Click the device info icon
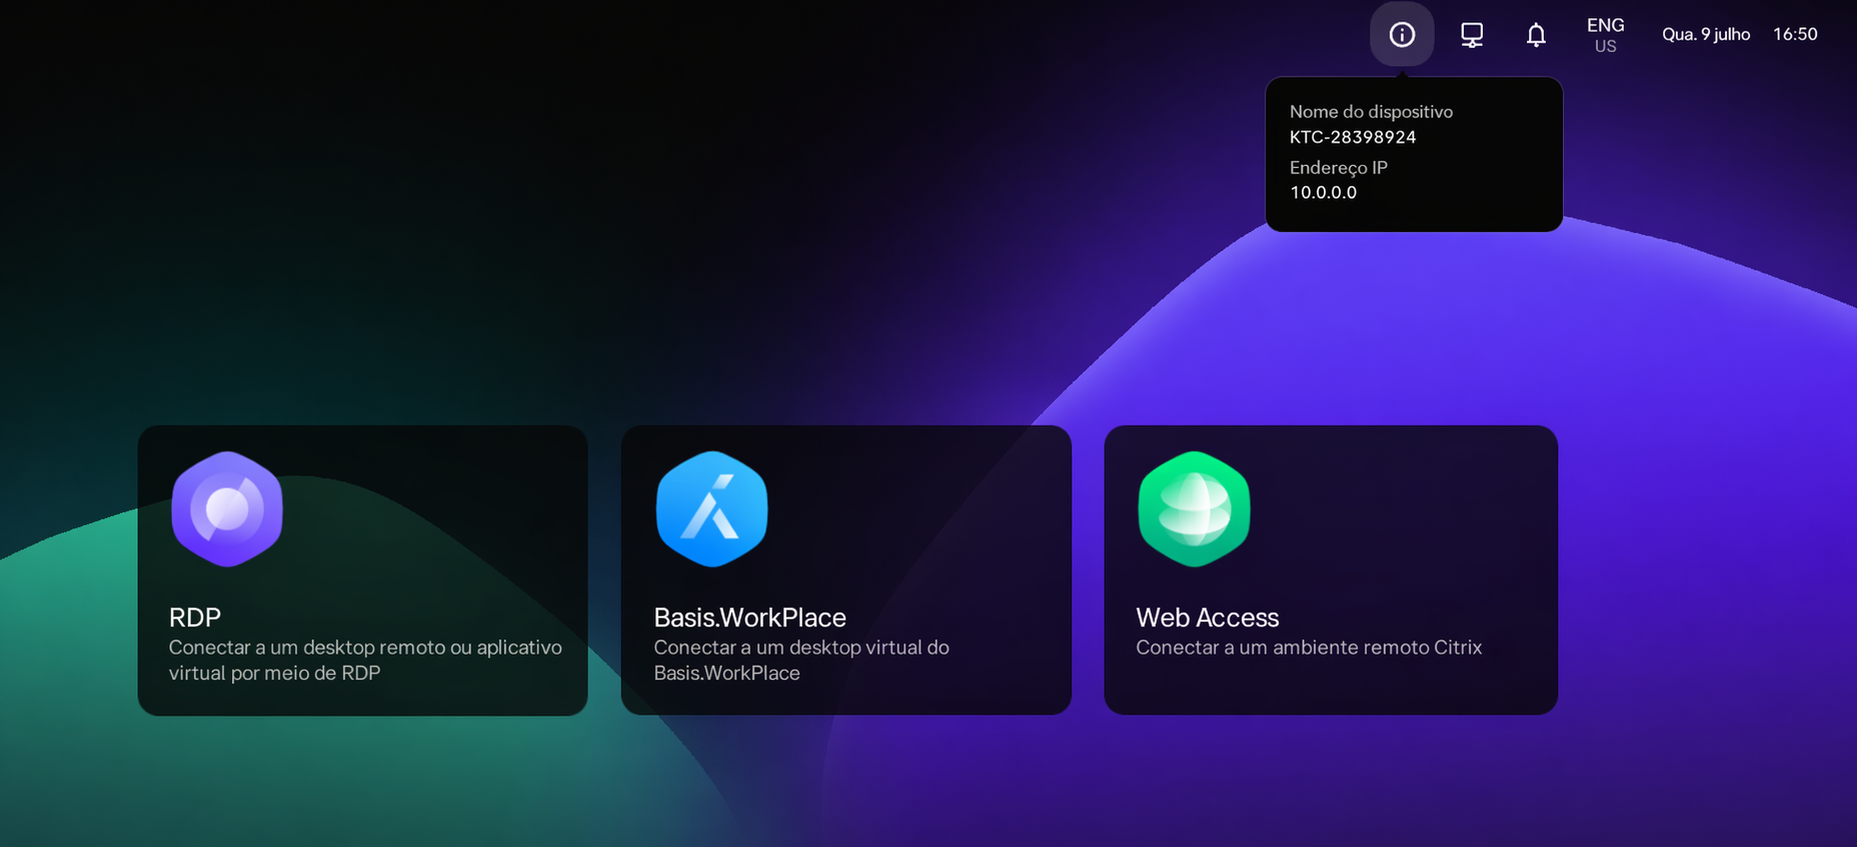Image resolution: width=1857 pixels, height=847 pixels. pyautogui.click(x=1402, y=34)
